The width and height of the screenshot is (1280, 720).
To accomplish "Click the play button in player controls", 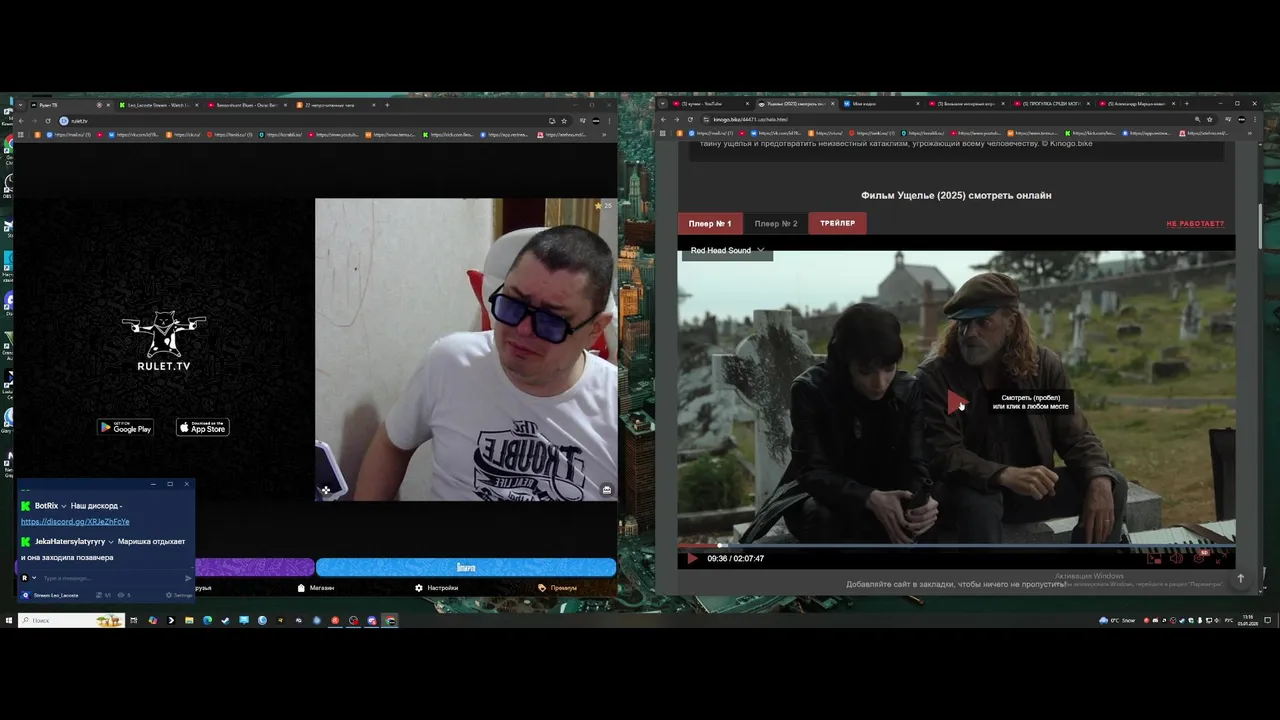I will click(x=691, y=558).
